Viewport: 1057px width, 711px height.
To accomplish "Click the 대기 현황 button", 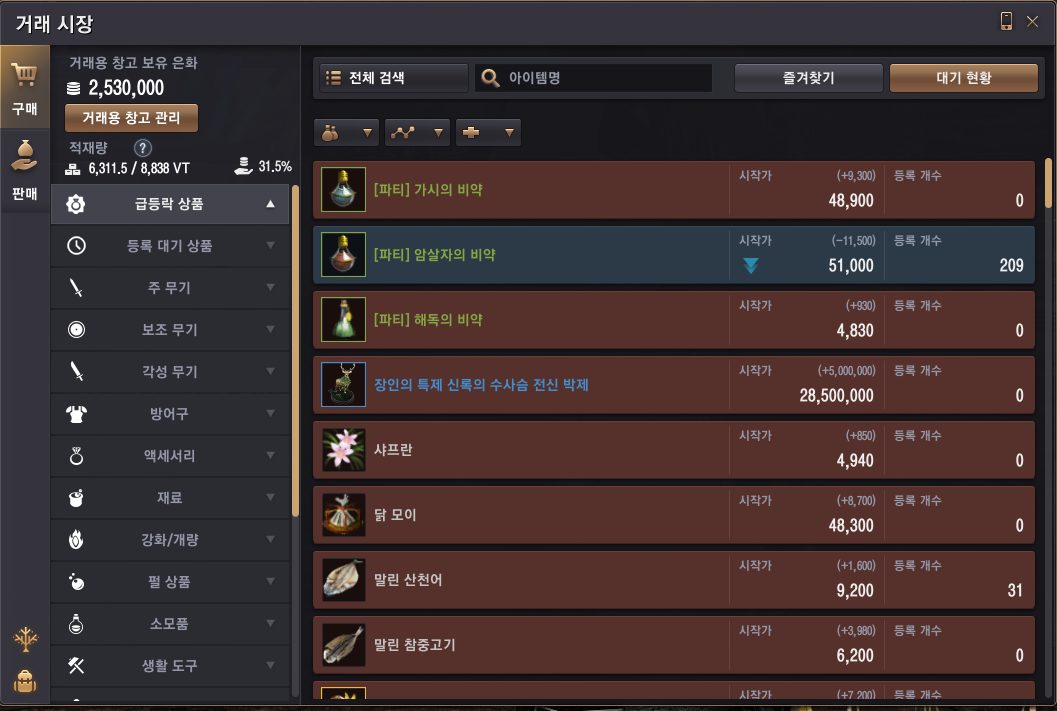I will point(963,78).
